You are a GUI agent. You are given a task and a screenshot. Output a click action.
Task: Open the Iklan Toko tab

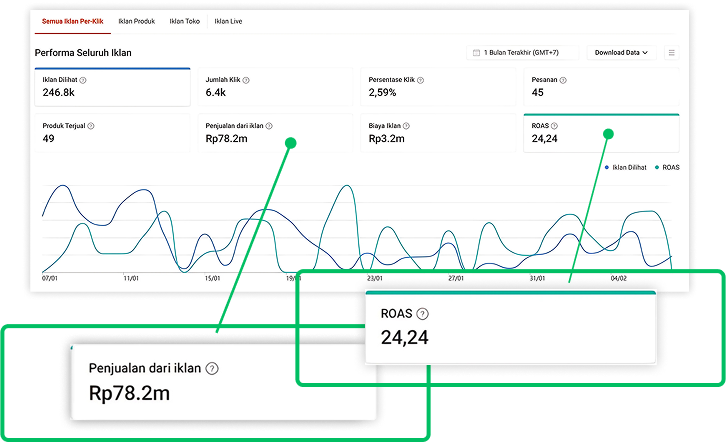185,20
